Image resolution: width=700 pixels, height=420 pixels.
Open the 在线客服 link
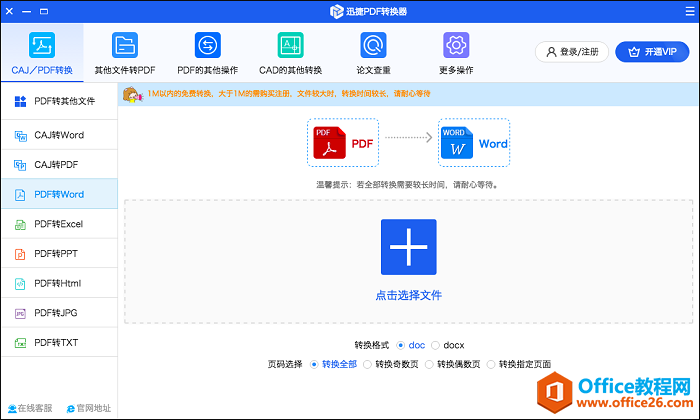point(30,408)
